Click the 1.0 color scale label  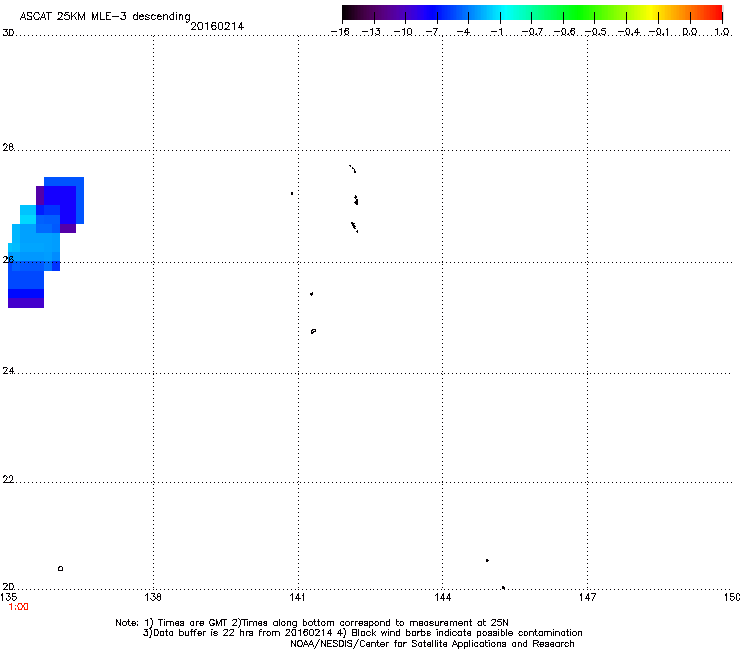pos(722,32)
